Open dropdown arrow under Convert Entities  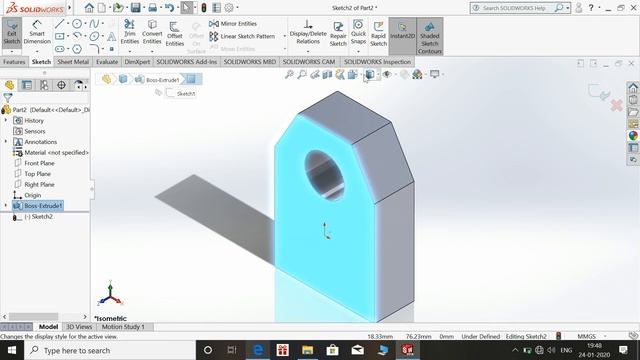[x=152, y=52]
